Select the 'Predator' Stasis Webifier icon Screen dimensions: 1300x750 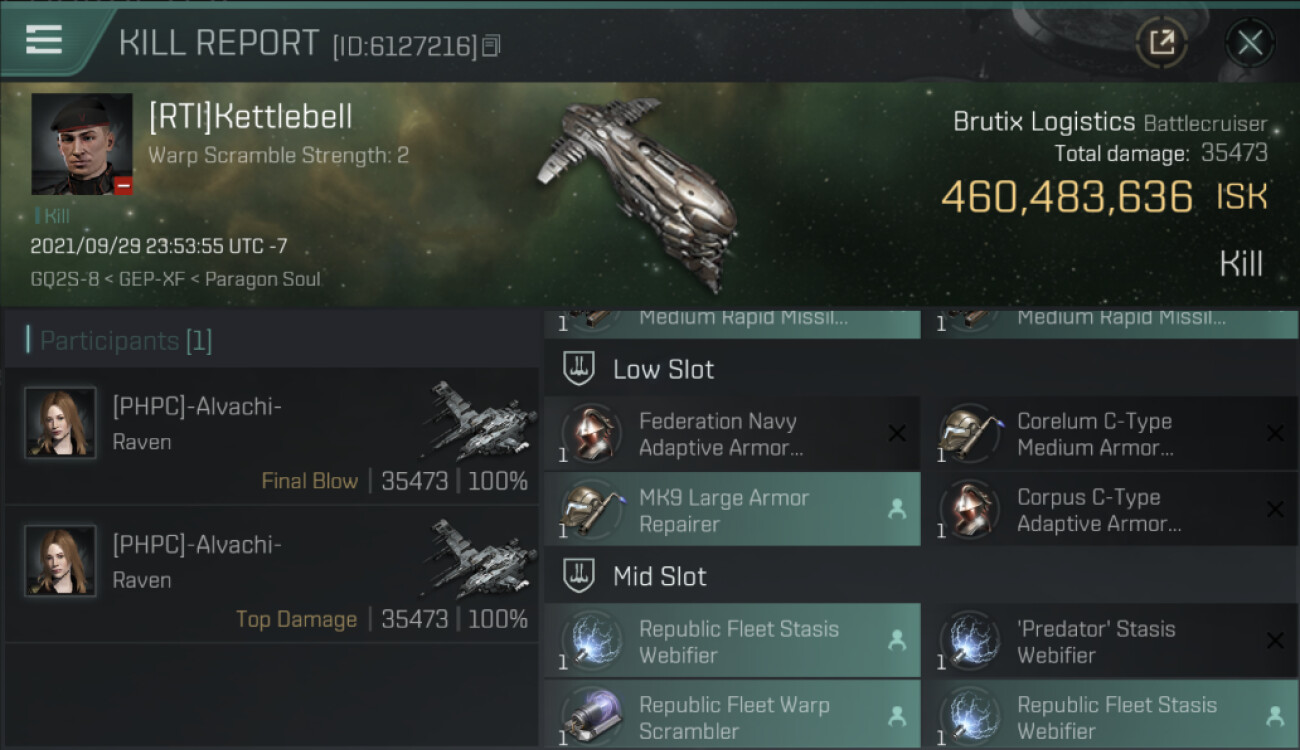coord(968,642)
